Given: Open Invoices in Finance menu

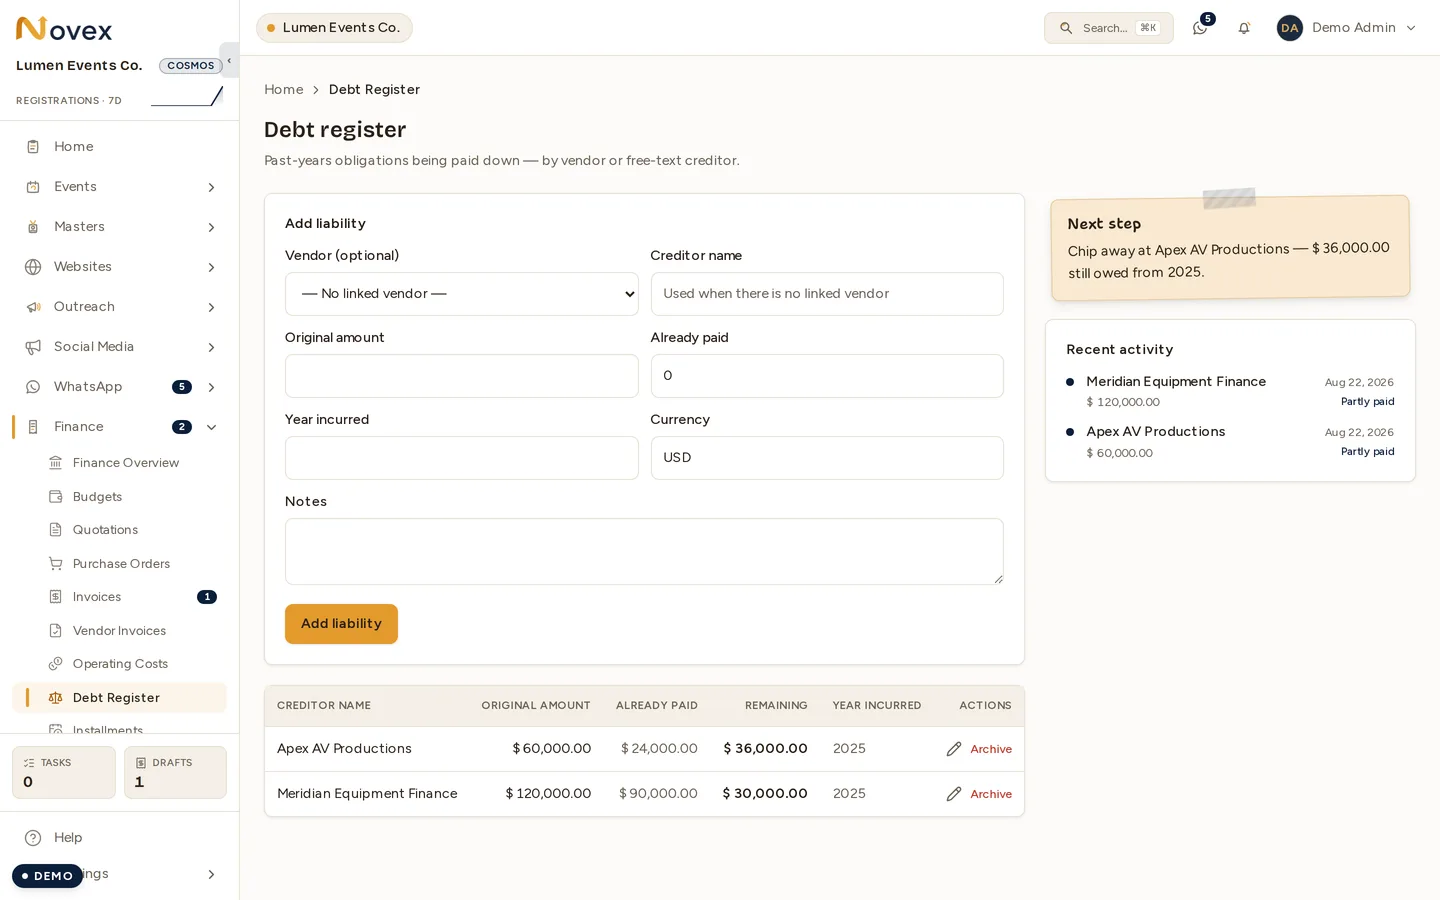Looking at the screenshot, I should pos(97,597).
